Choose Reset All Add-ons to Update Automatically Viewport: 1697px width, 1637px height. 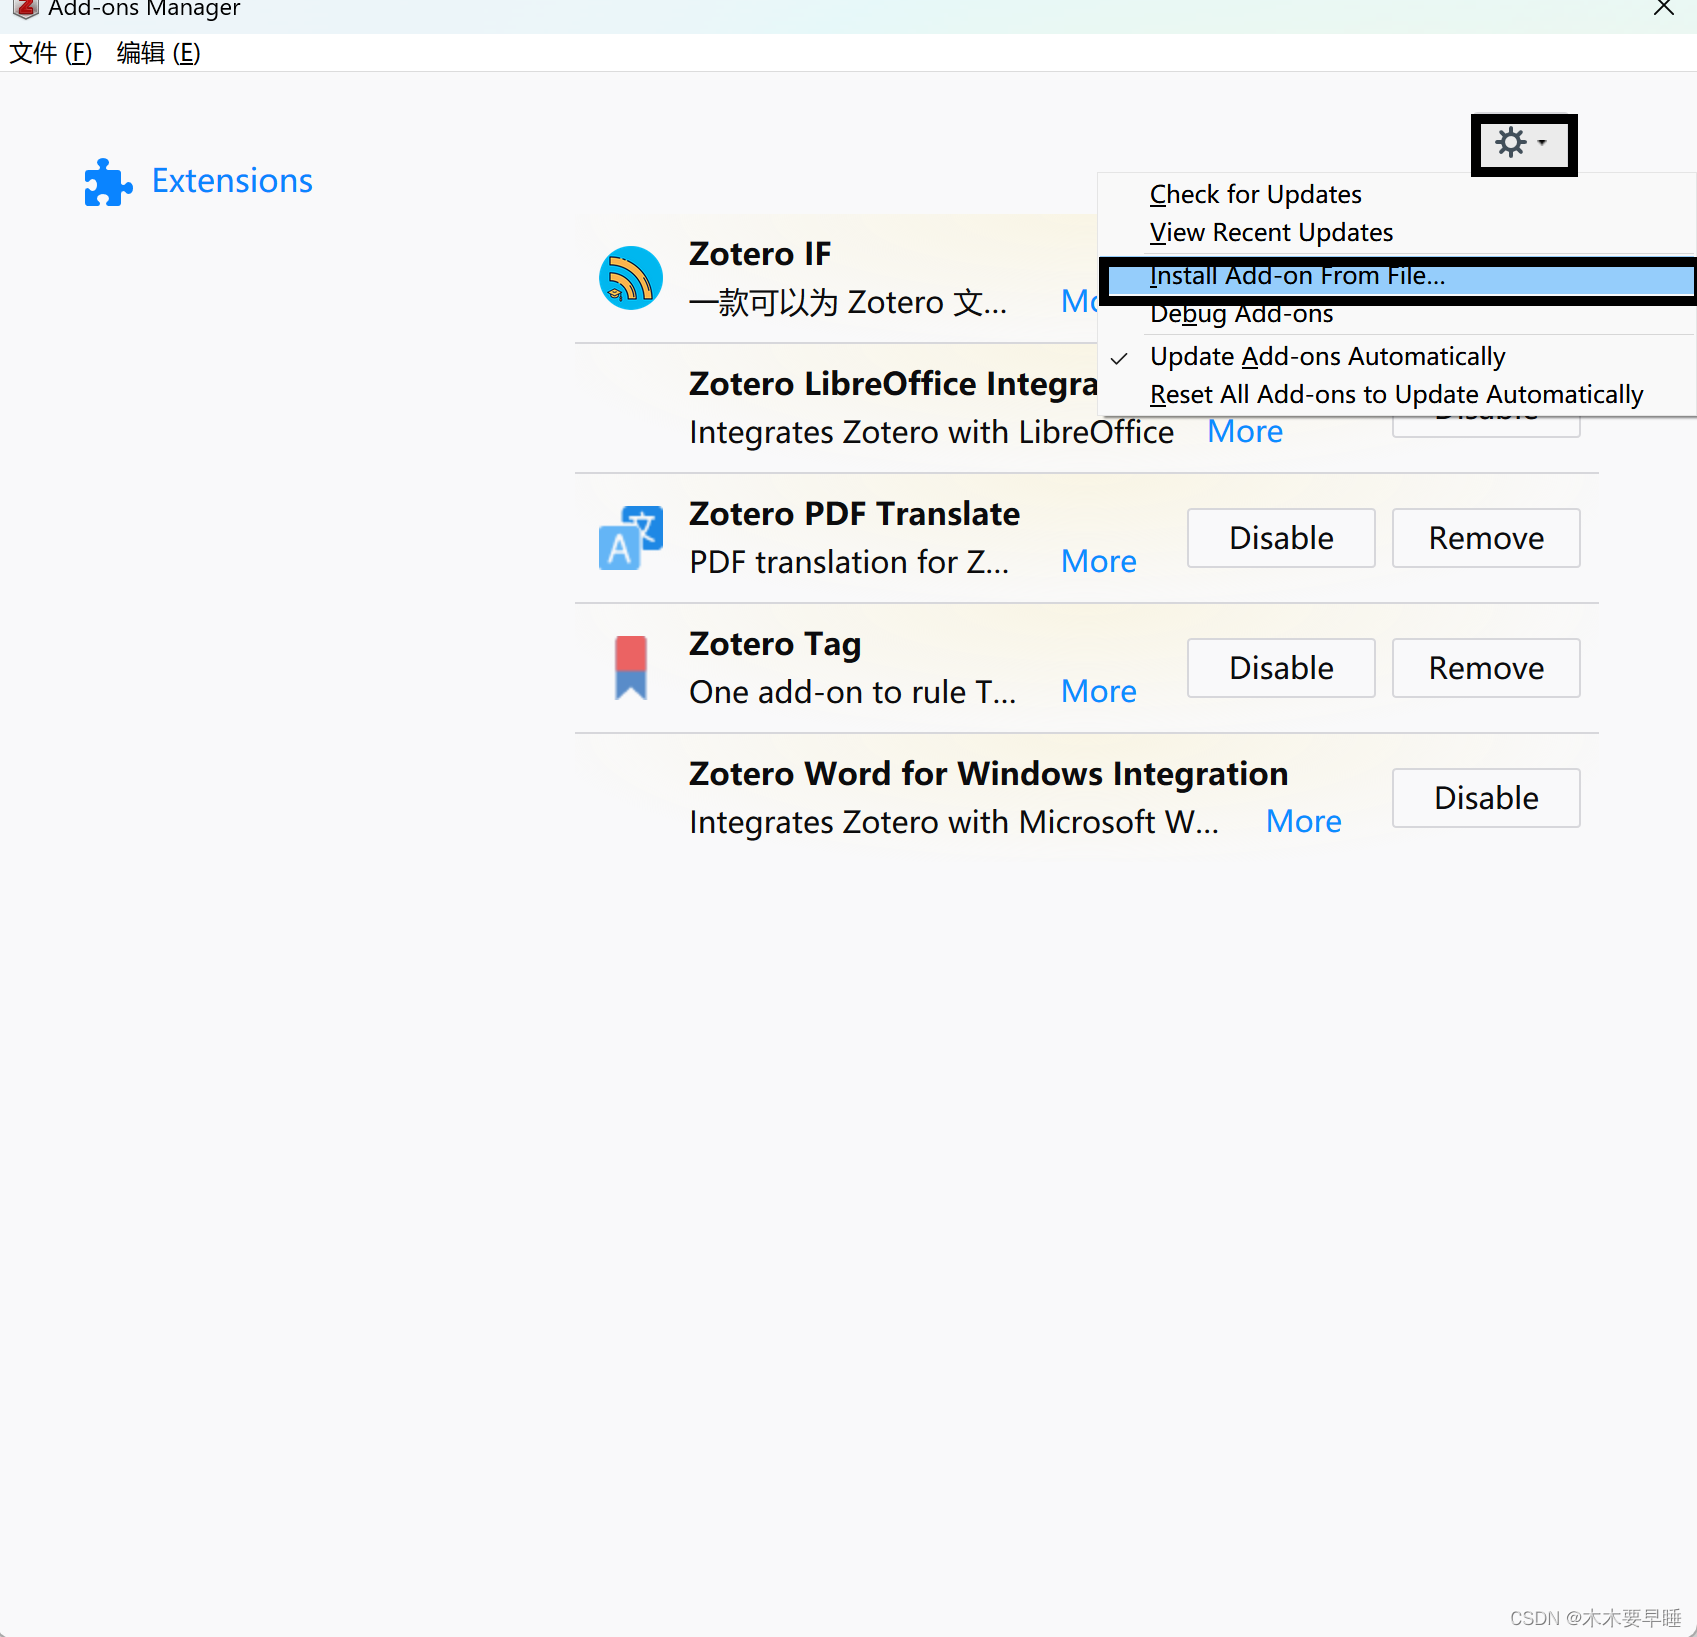click(1397, 395)
